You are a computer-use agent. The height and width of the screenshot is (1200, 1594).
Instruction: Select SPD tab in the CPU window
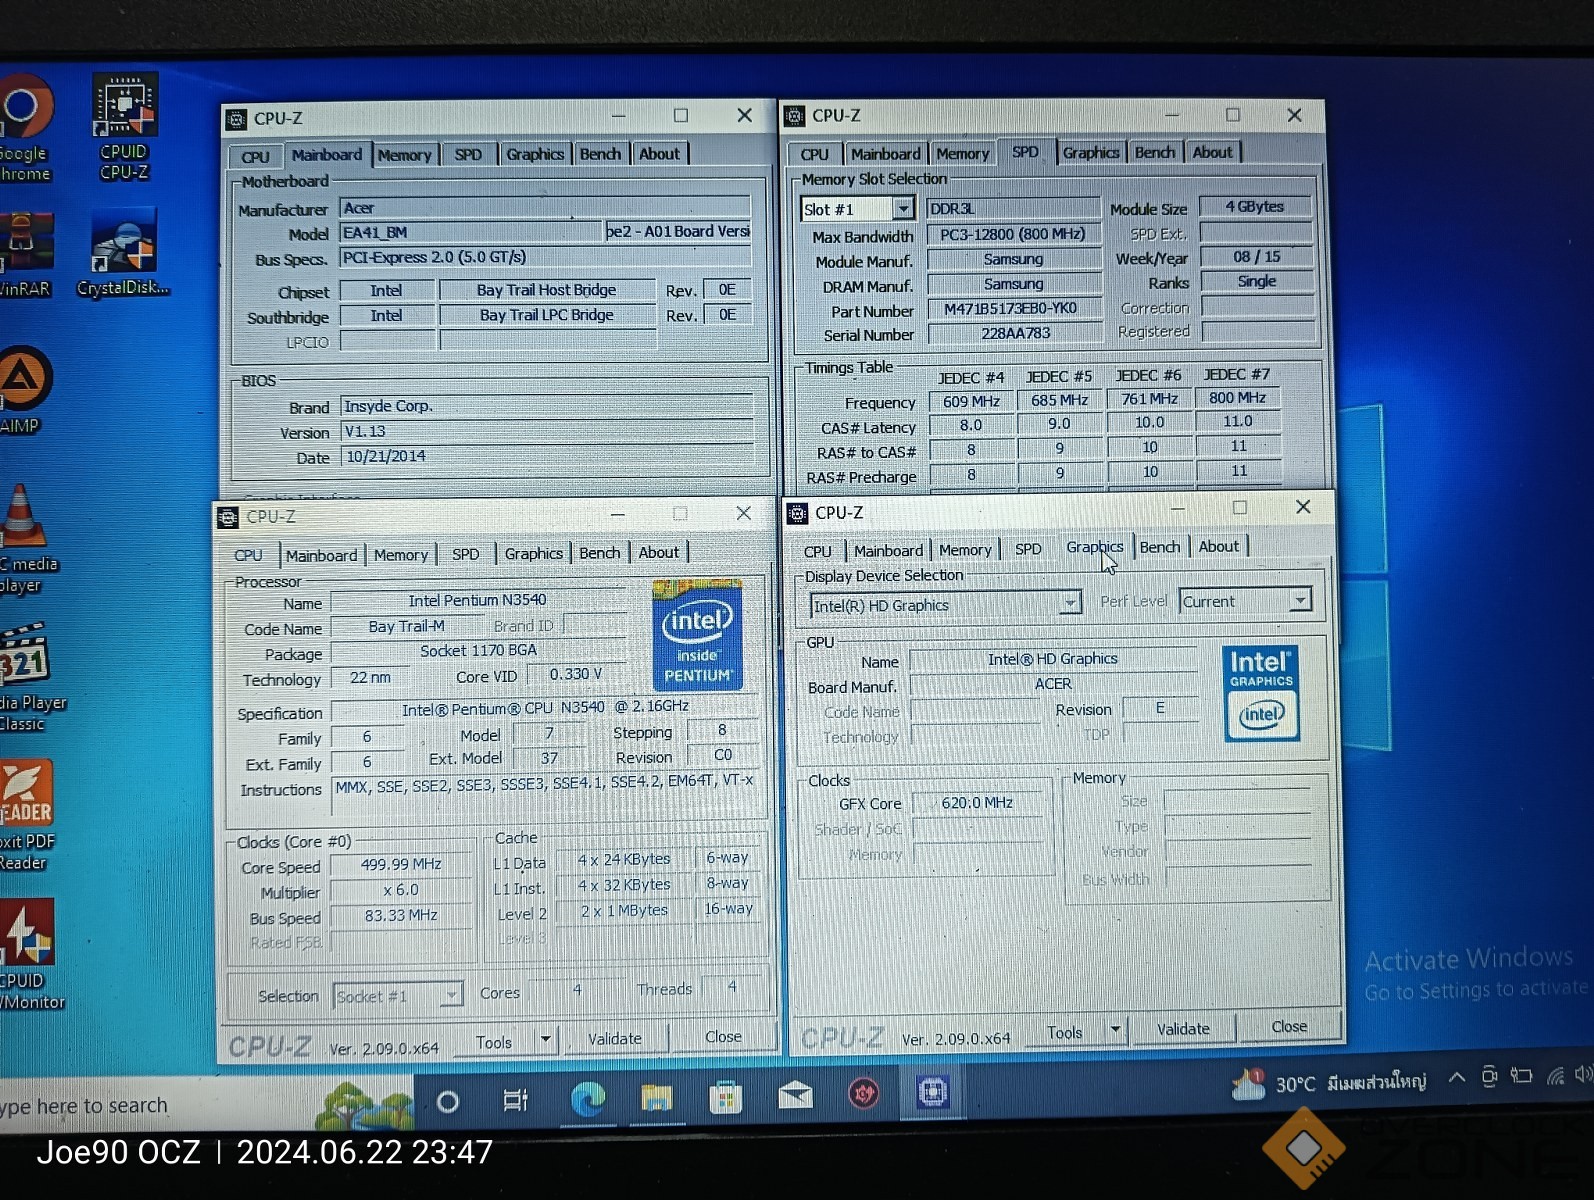click(465, 554)
